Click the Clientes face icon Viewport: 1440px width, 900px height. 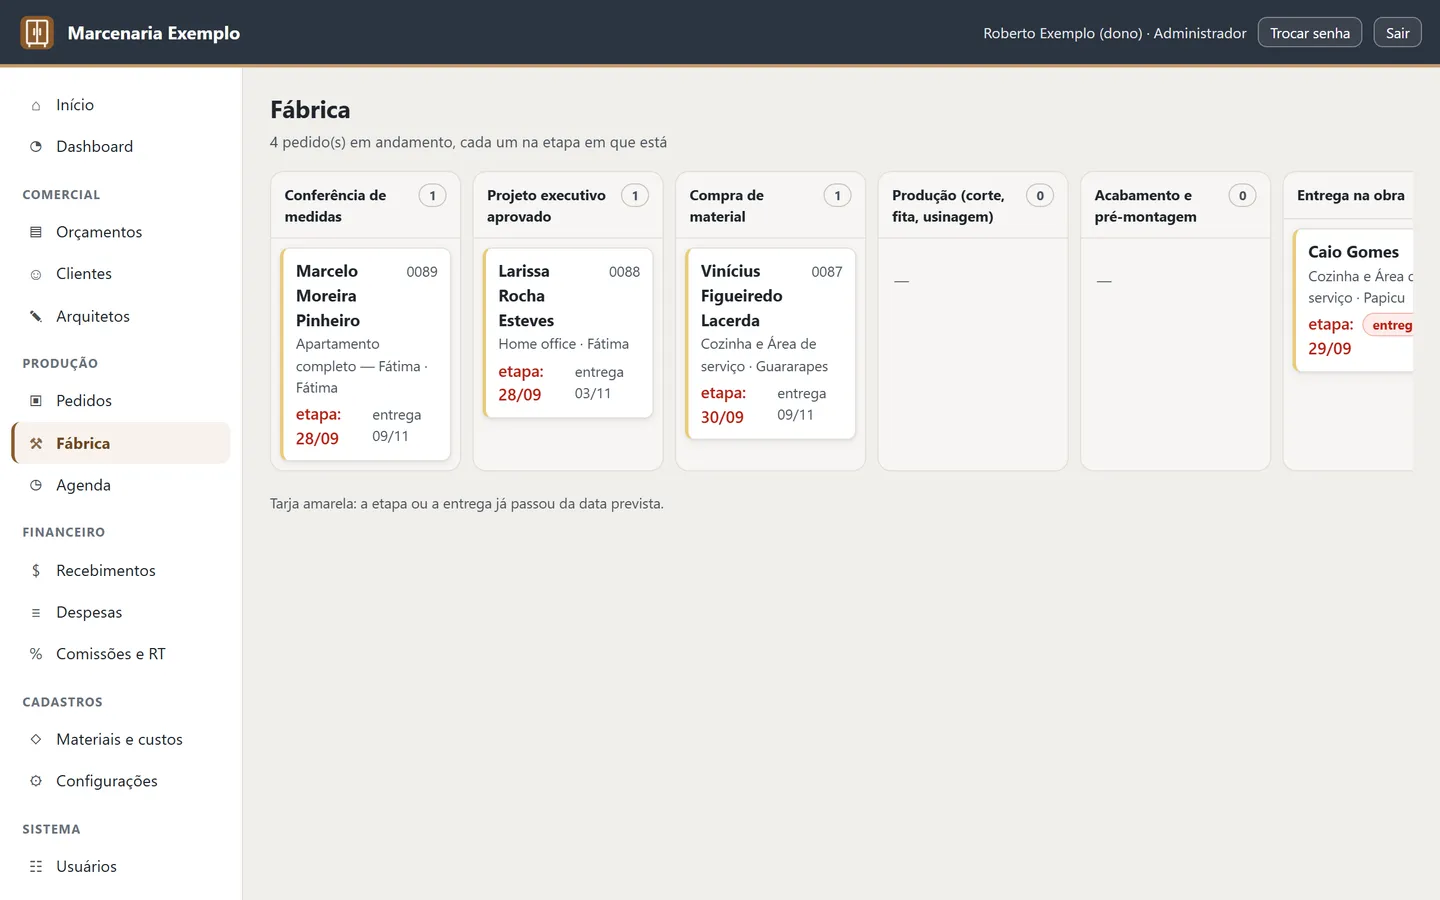pos(36,274)
